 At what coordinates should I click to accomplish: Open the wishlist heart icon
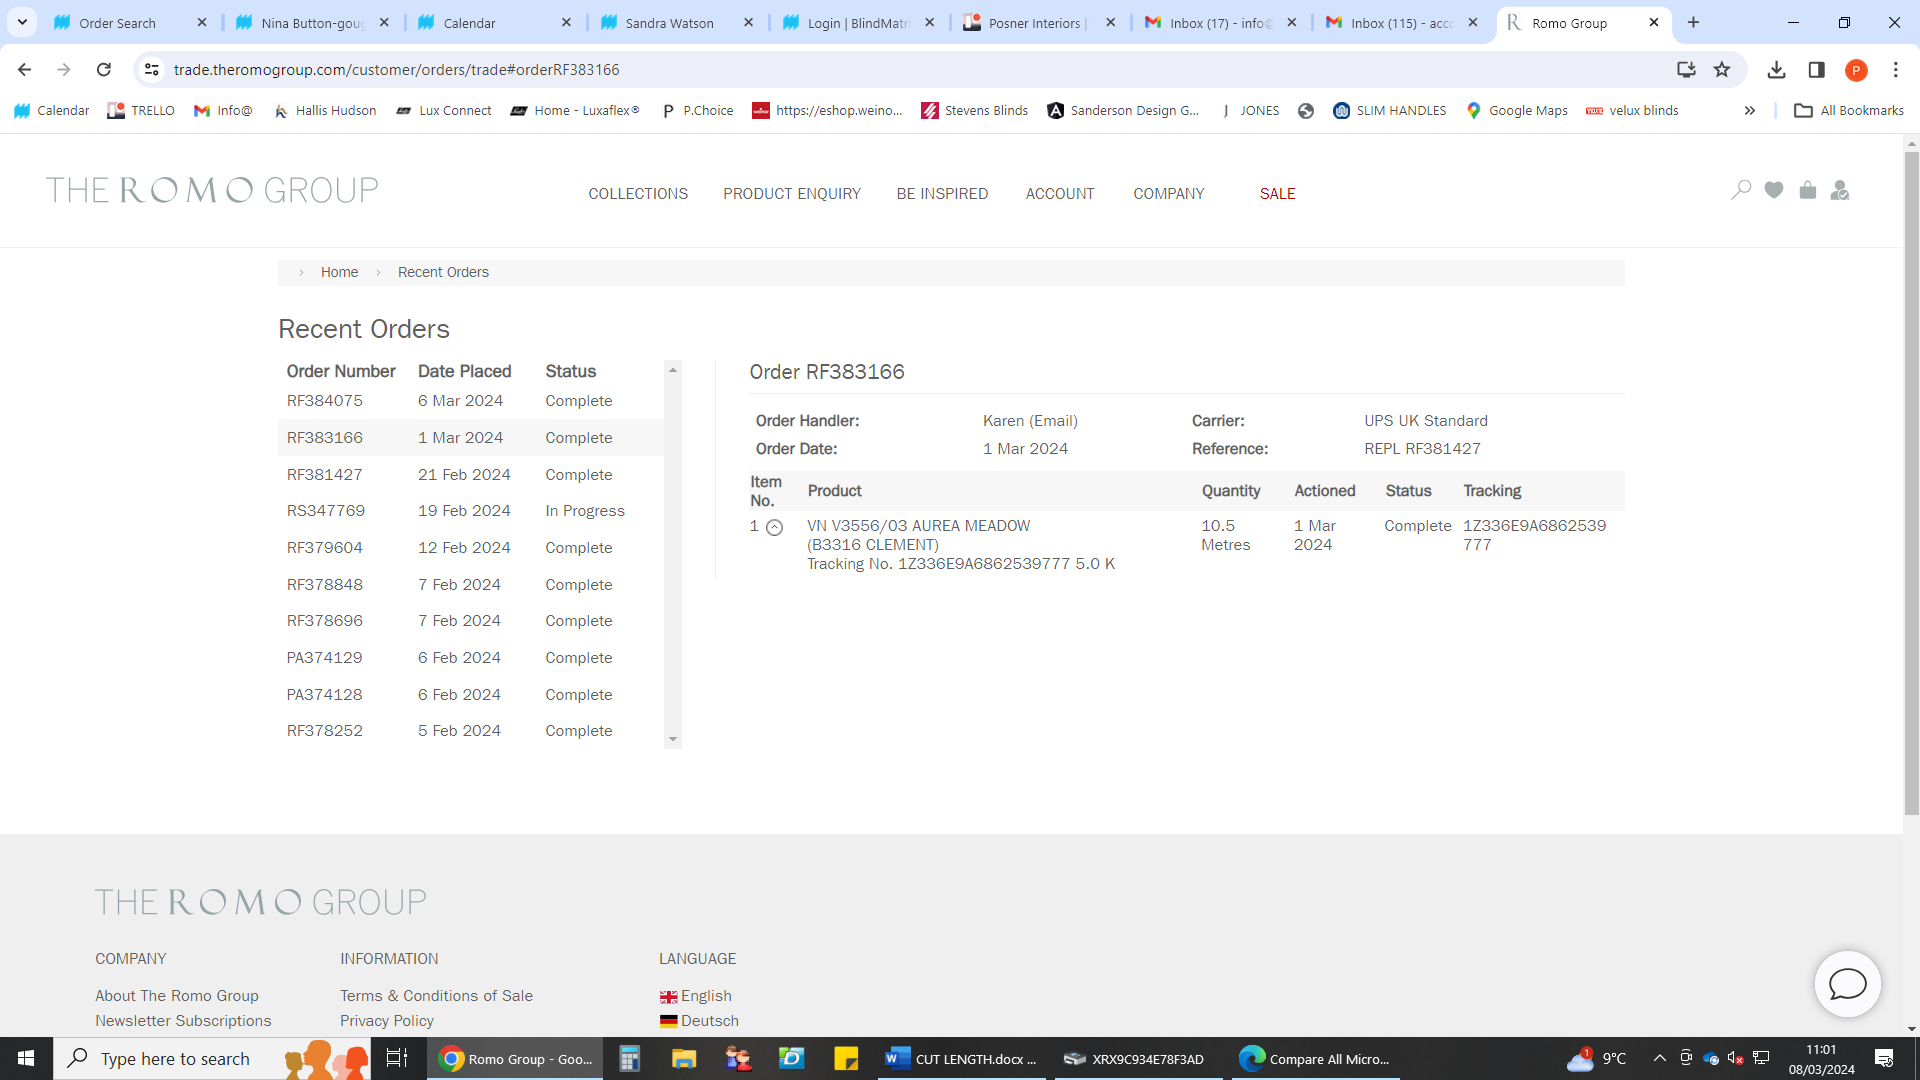[1774, 190]
